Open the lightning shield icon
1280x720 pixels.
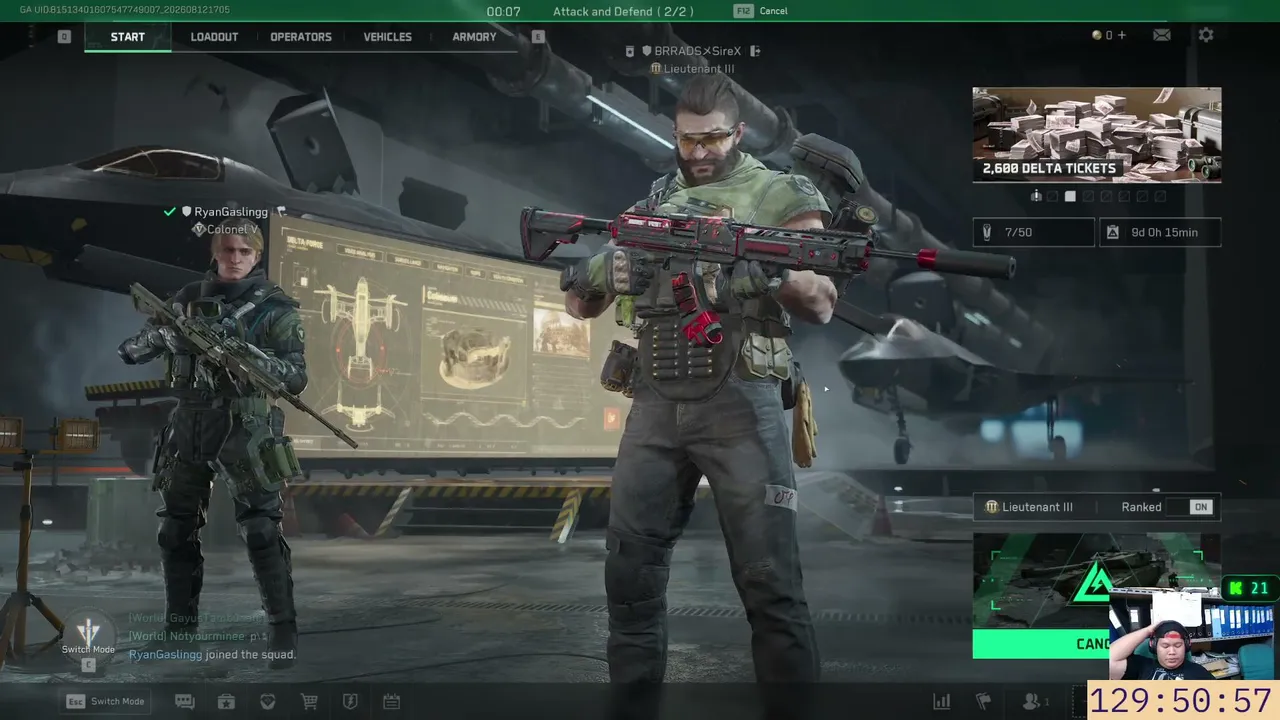pyautogui.click(x=350, y=701)
